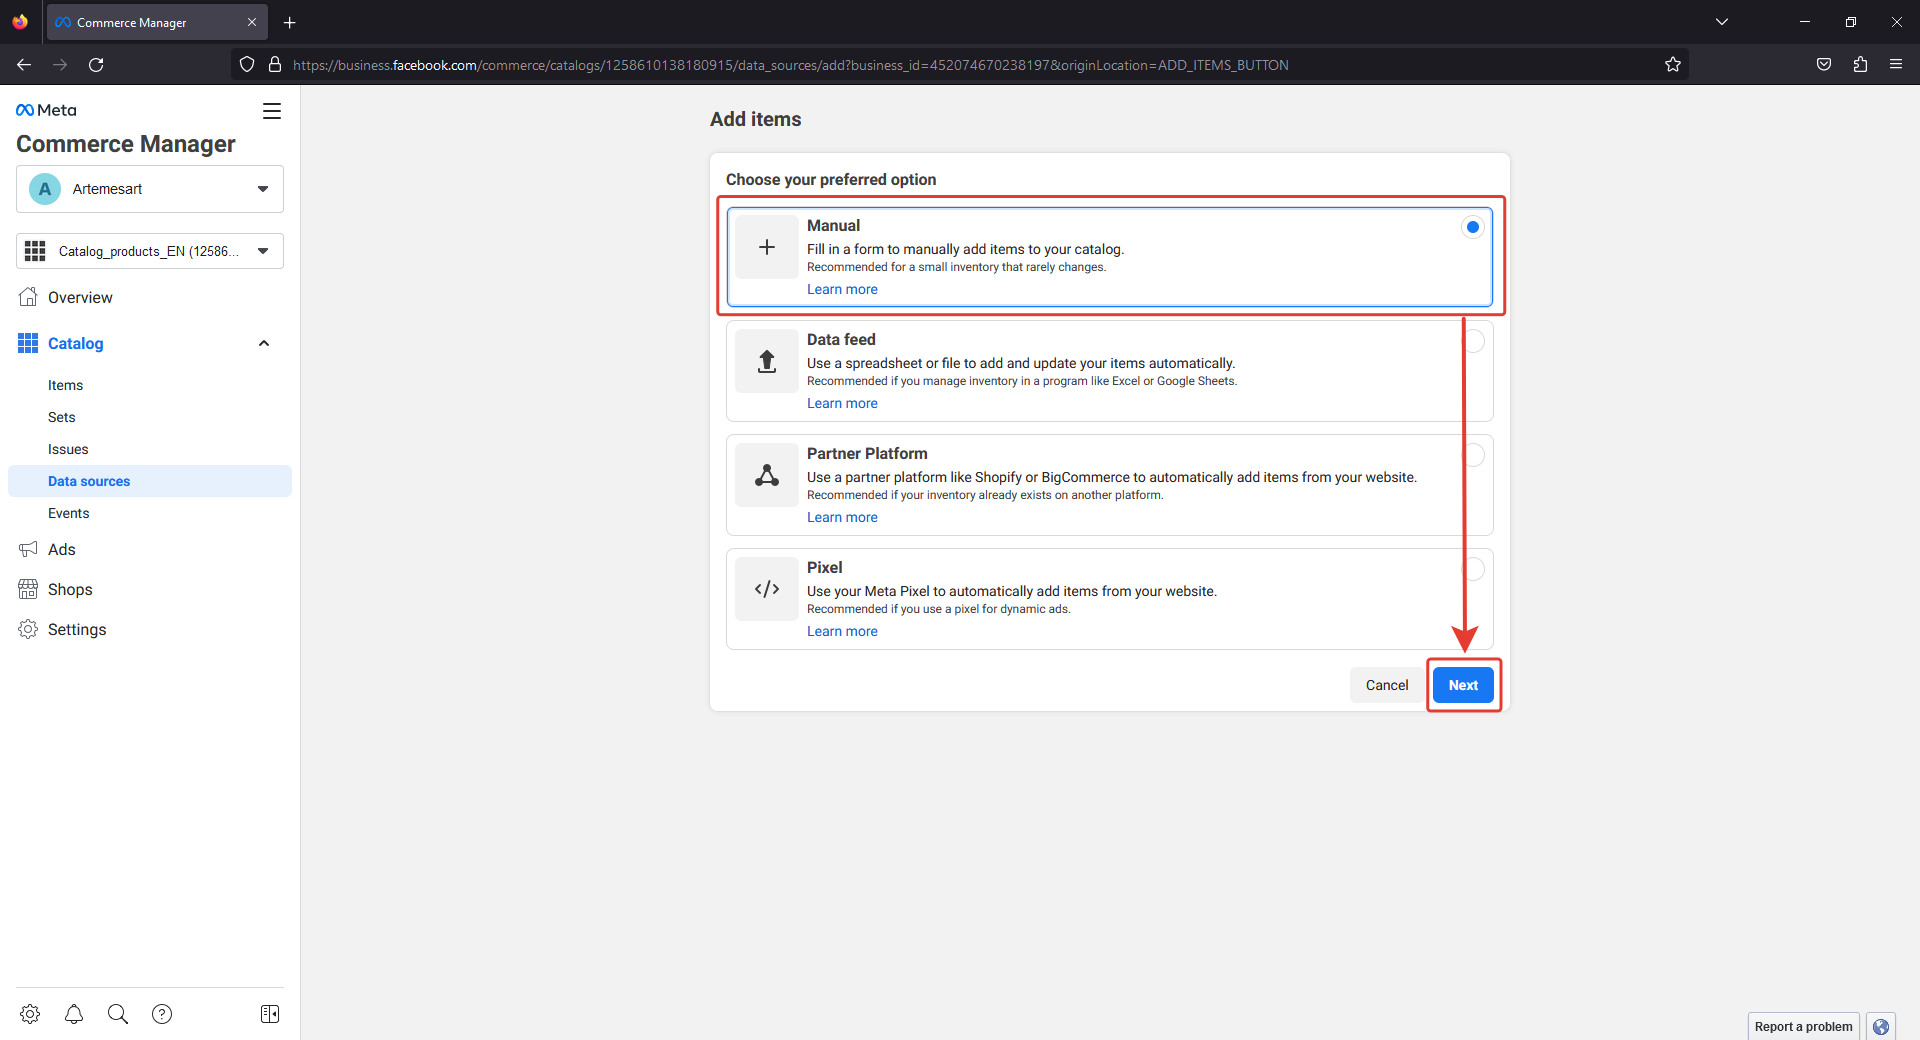Click the Data feed option title
Screen dimensions: 1920x1040
(841, 339)
